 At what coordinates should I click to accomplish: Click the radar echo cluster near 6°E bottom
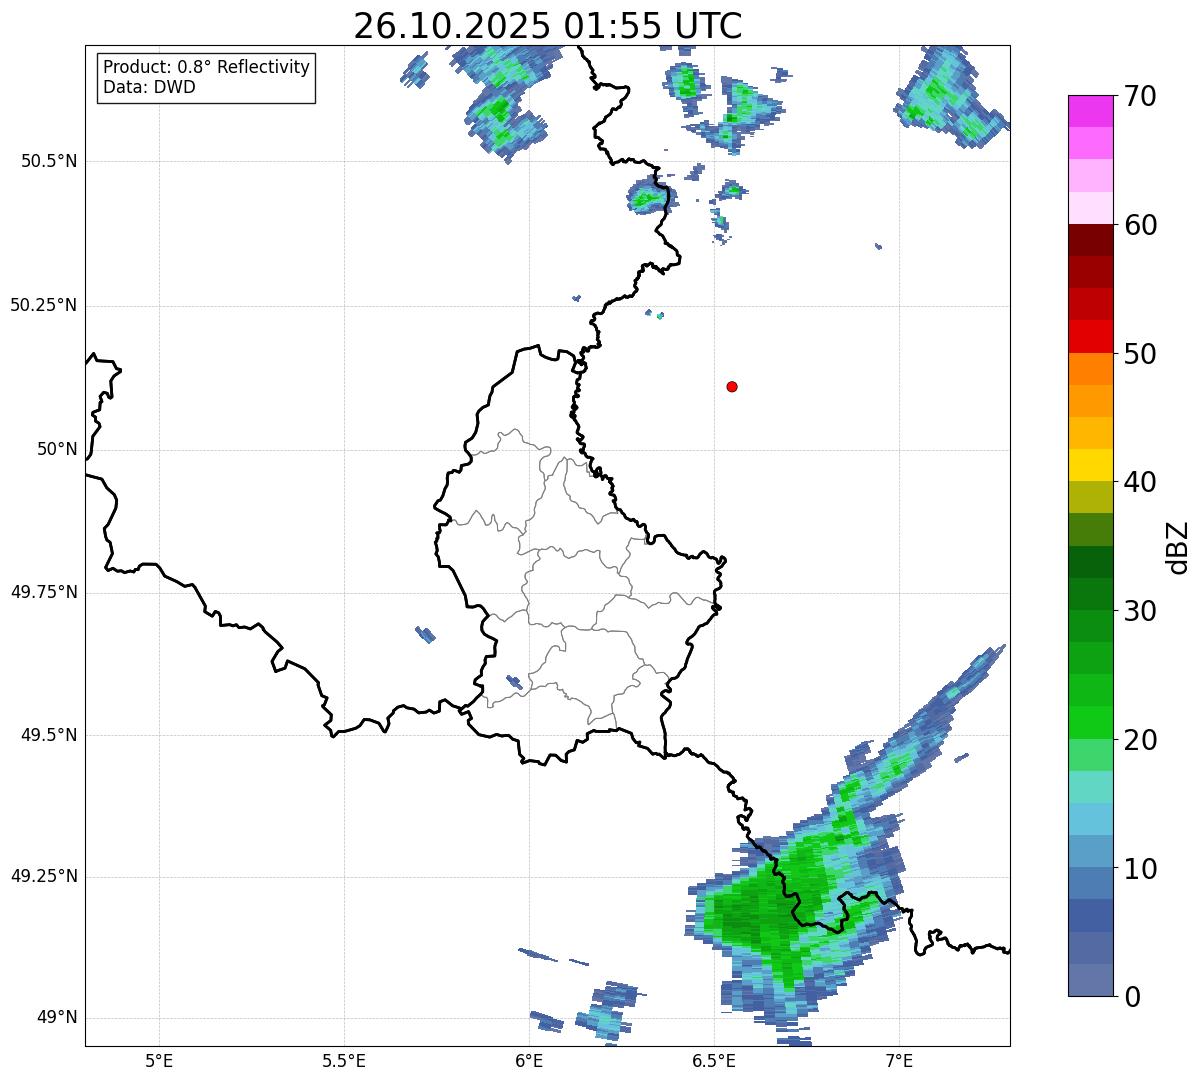click(x=605, y=1012)
